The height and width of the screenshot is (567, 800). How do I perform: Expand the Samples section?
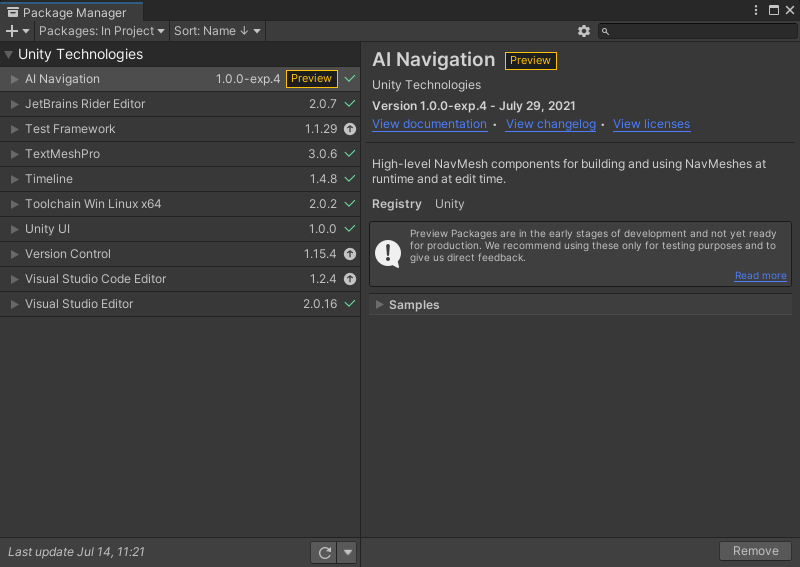tap(380, 305)
